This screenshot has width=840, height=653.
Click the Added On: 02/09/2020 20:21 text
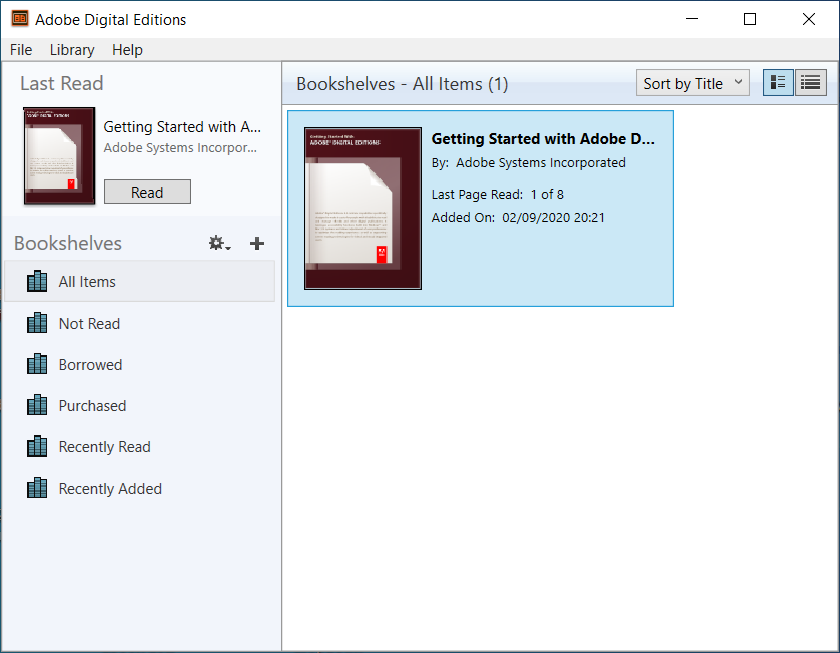(x=518, y=217)
